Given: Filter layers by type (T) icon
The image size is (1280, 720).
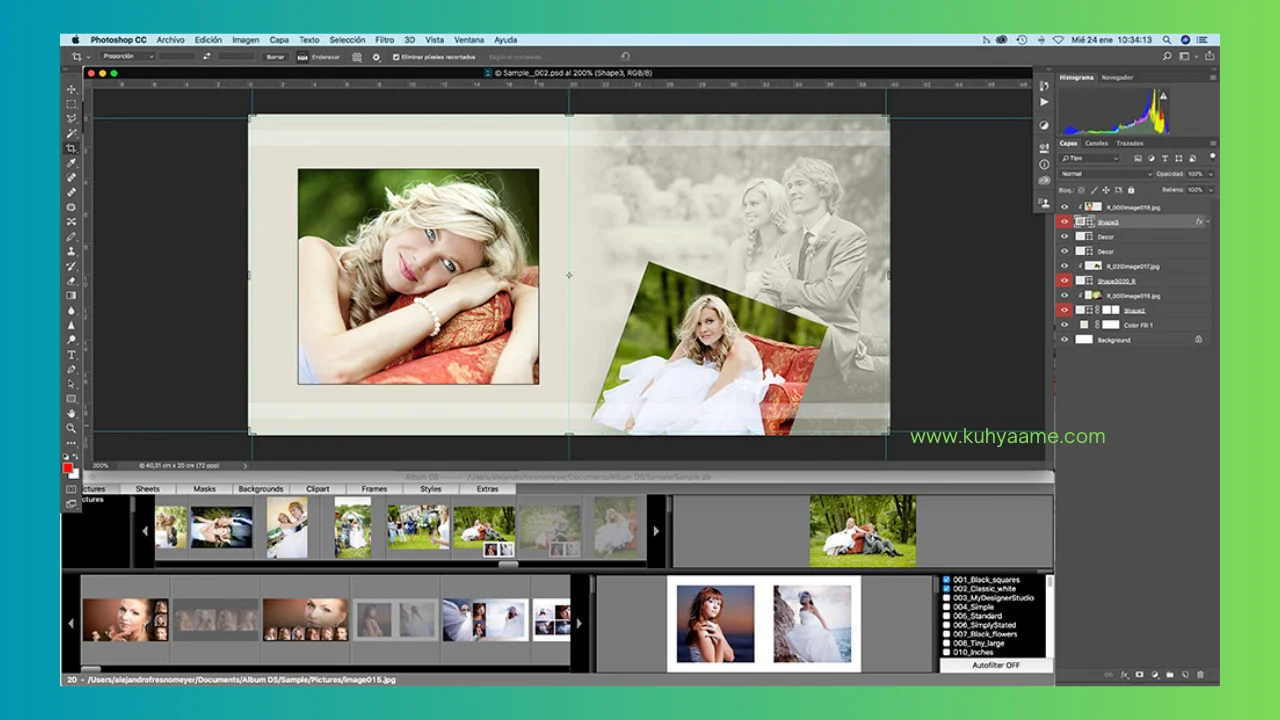Looking at the screenshot, I should 1165,158.
